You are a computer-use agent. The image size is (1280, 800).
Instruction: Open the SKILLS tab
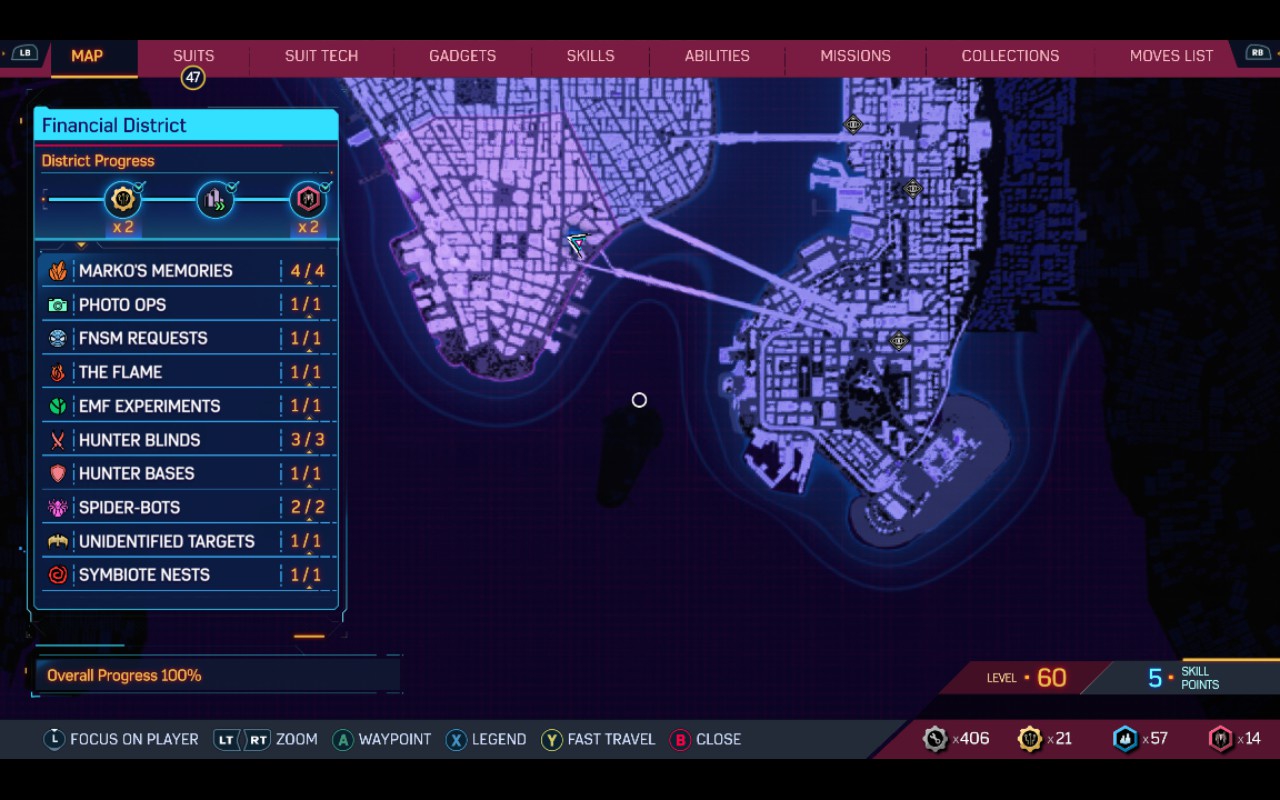tap(590, 56)
